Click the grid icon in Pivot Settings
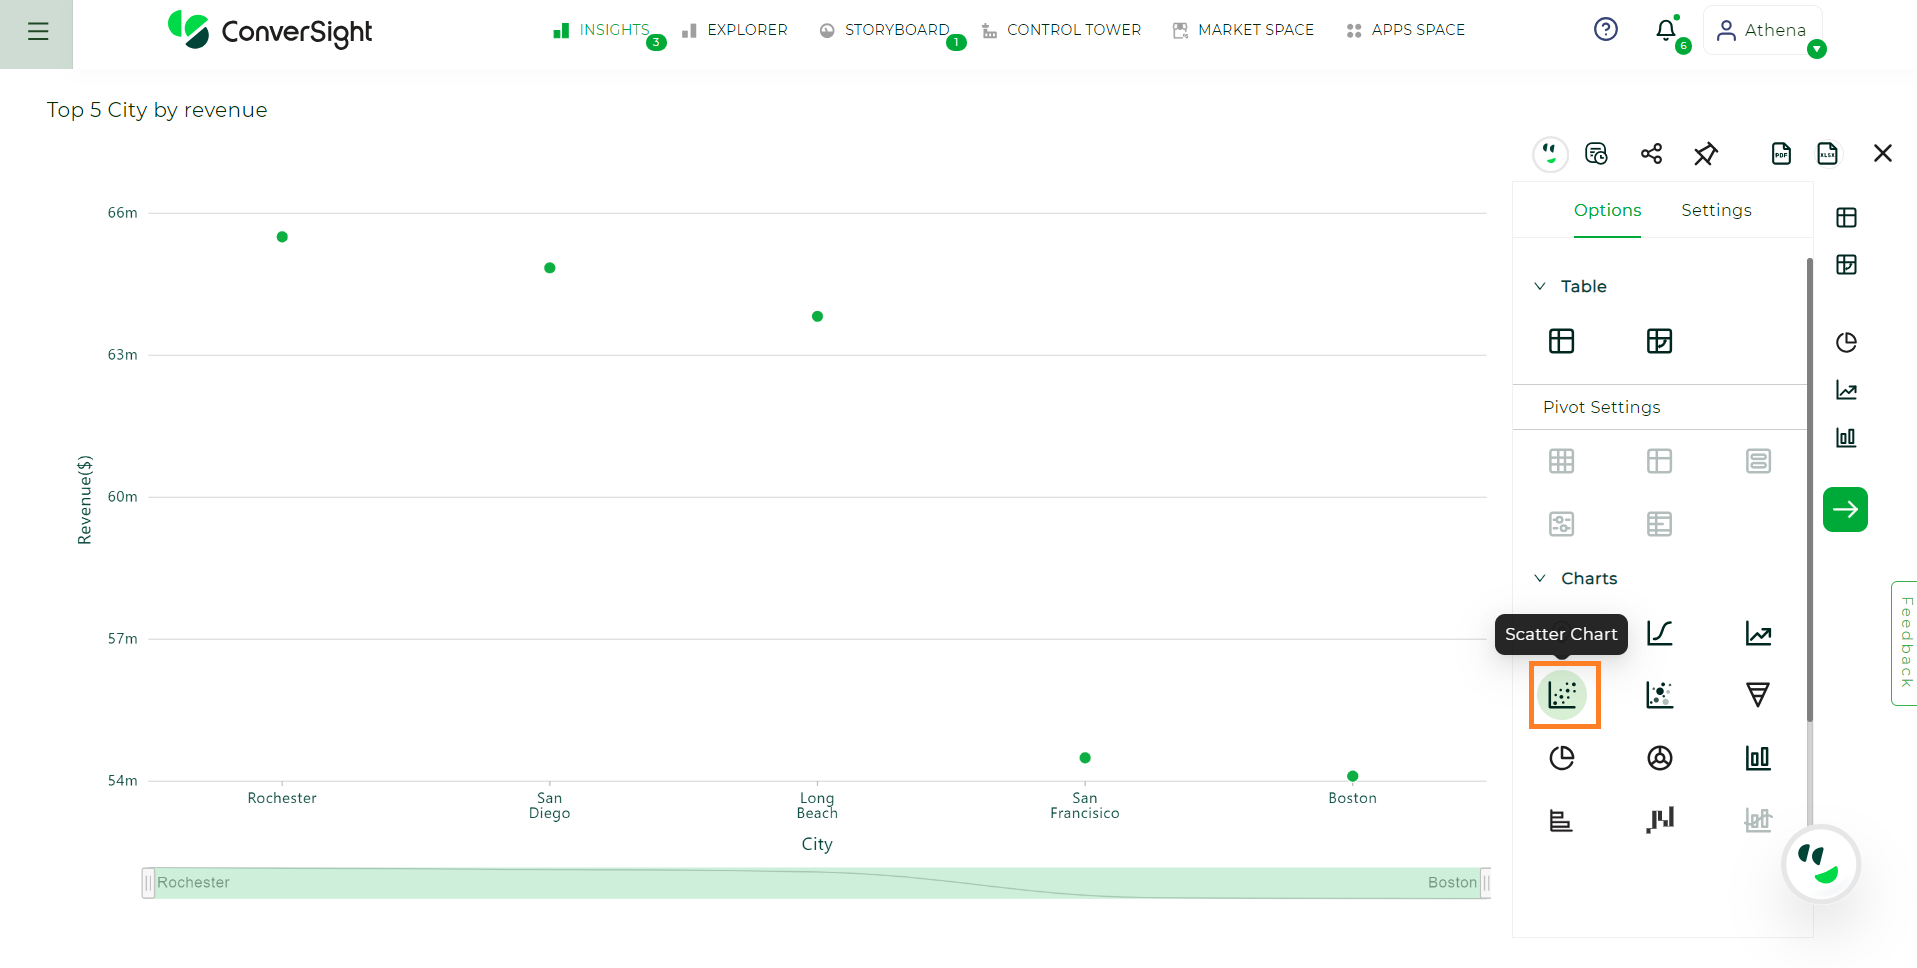1917x968 pixels. pos(1561,461)
